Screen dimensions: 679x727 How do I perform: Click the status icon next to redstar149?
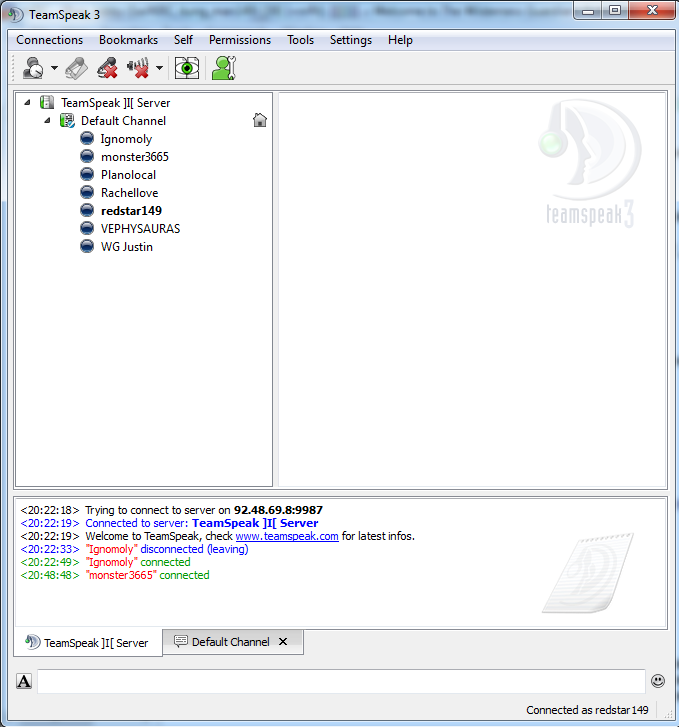(87, 210)
